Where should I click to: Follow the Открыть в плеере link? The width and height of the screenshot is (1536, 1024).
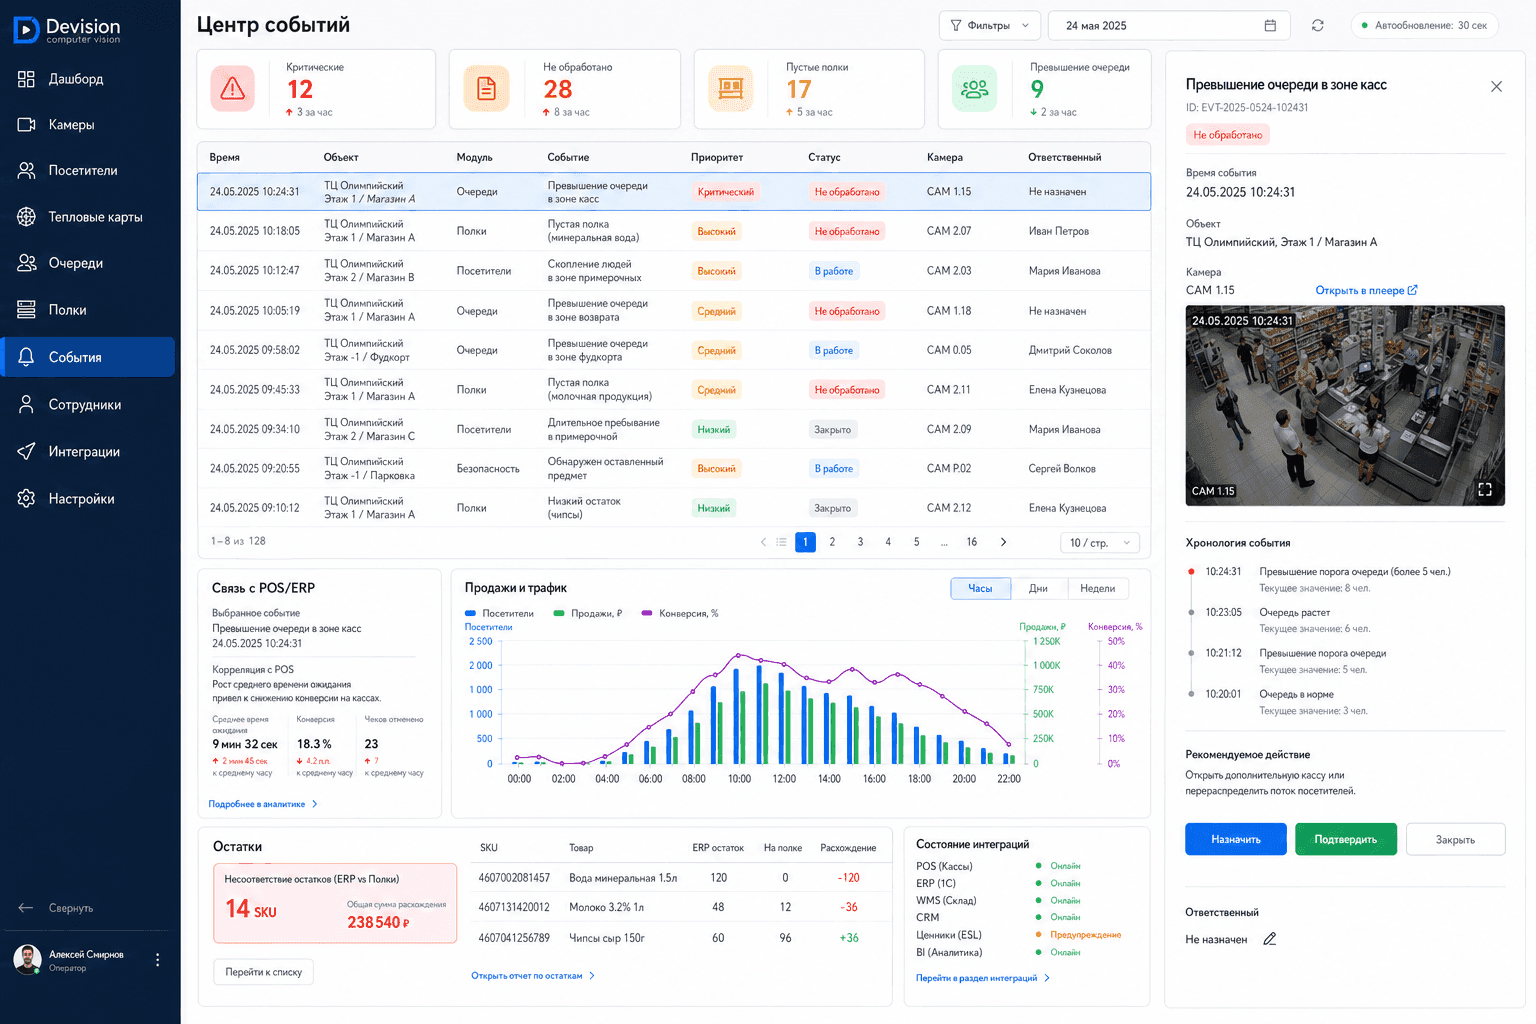(1366, 290)
